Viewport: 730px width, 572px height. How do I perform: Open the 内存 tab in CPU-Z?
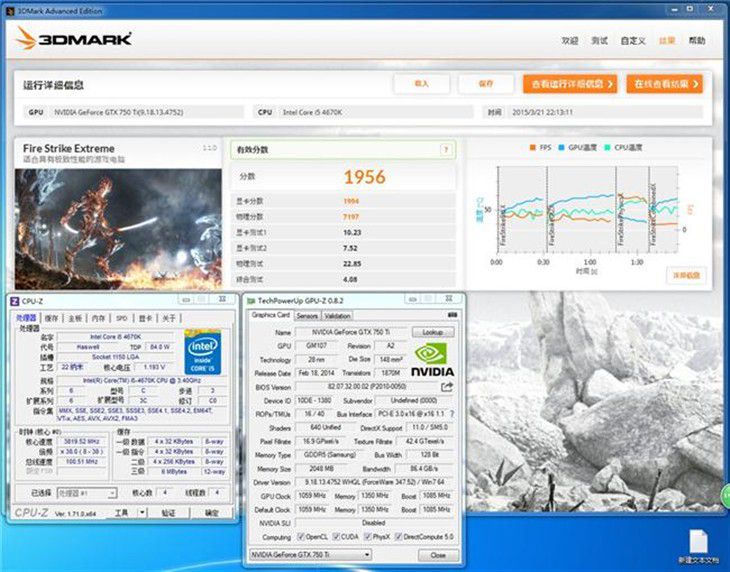coord(98,318)
